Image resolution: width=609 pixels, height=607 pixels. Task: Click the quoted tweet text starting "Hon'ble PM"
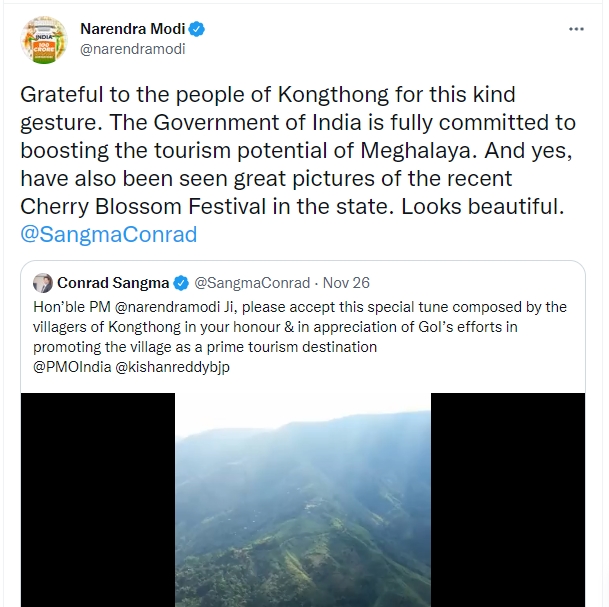[300, 326]
